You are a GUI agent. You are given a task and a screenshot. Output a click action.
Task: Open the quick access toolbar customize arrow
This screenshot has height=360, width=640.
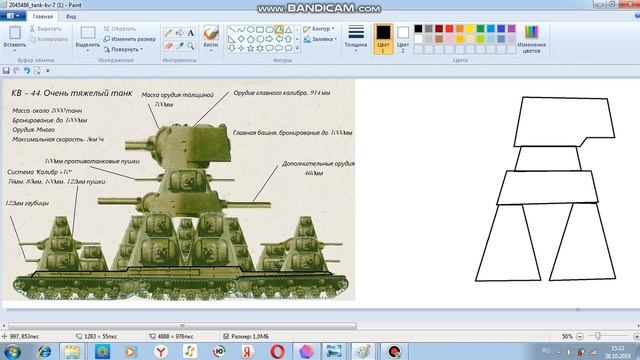click(x=48, y=71)
